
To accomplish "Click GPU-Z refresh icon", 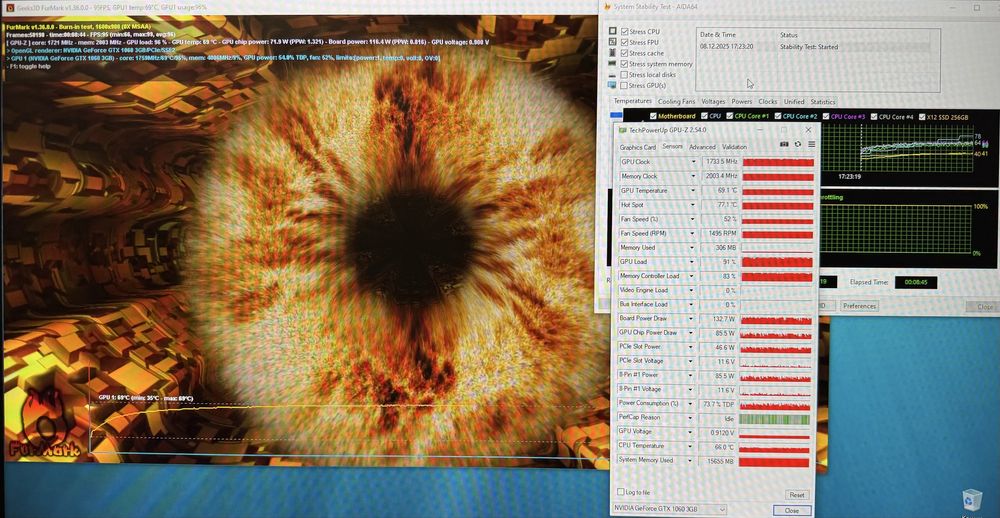I will click(798, 145).
